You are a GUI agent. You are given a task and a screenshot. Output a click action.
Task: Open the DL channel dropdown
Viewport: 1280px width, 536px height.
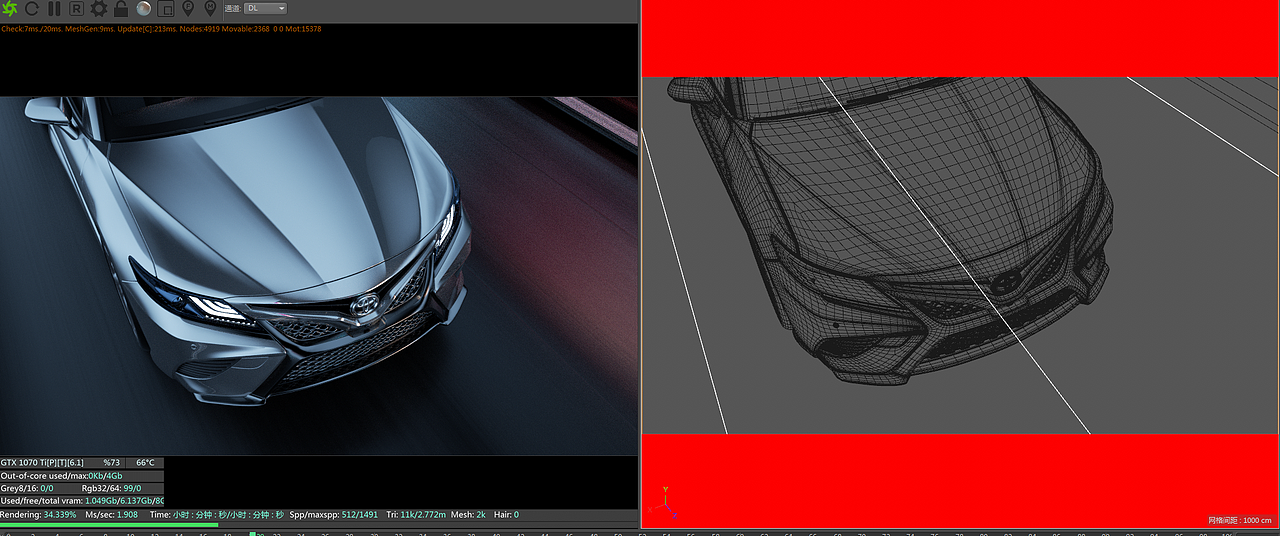(x=266, y=8)
